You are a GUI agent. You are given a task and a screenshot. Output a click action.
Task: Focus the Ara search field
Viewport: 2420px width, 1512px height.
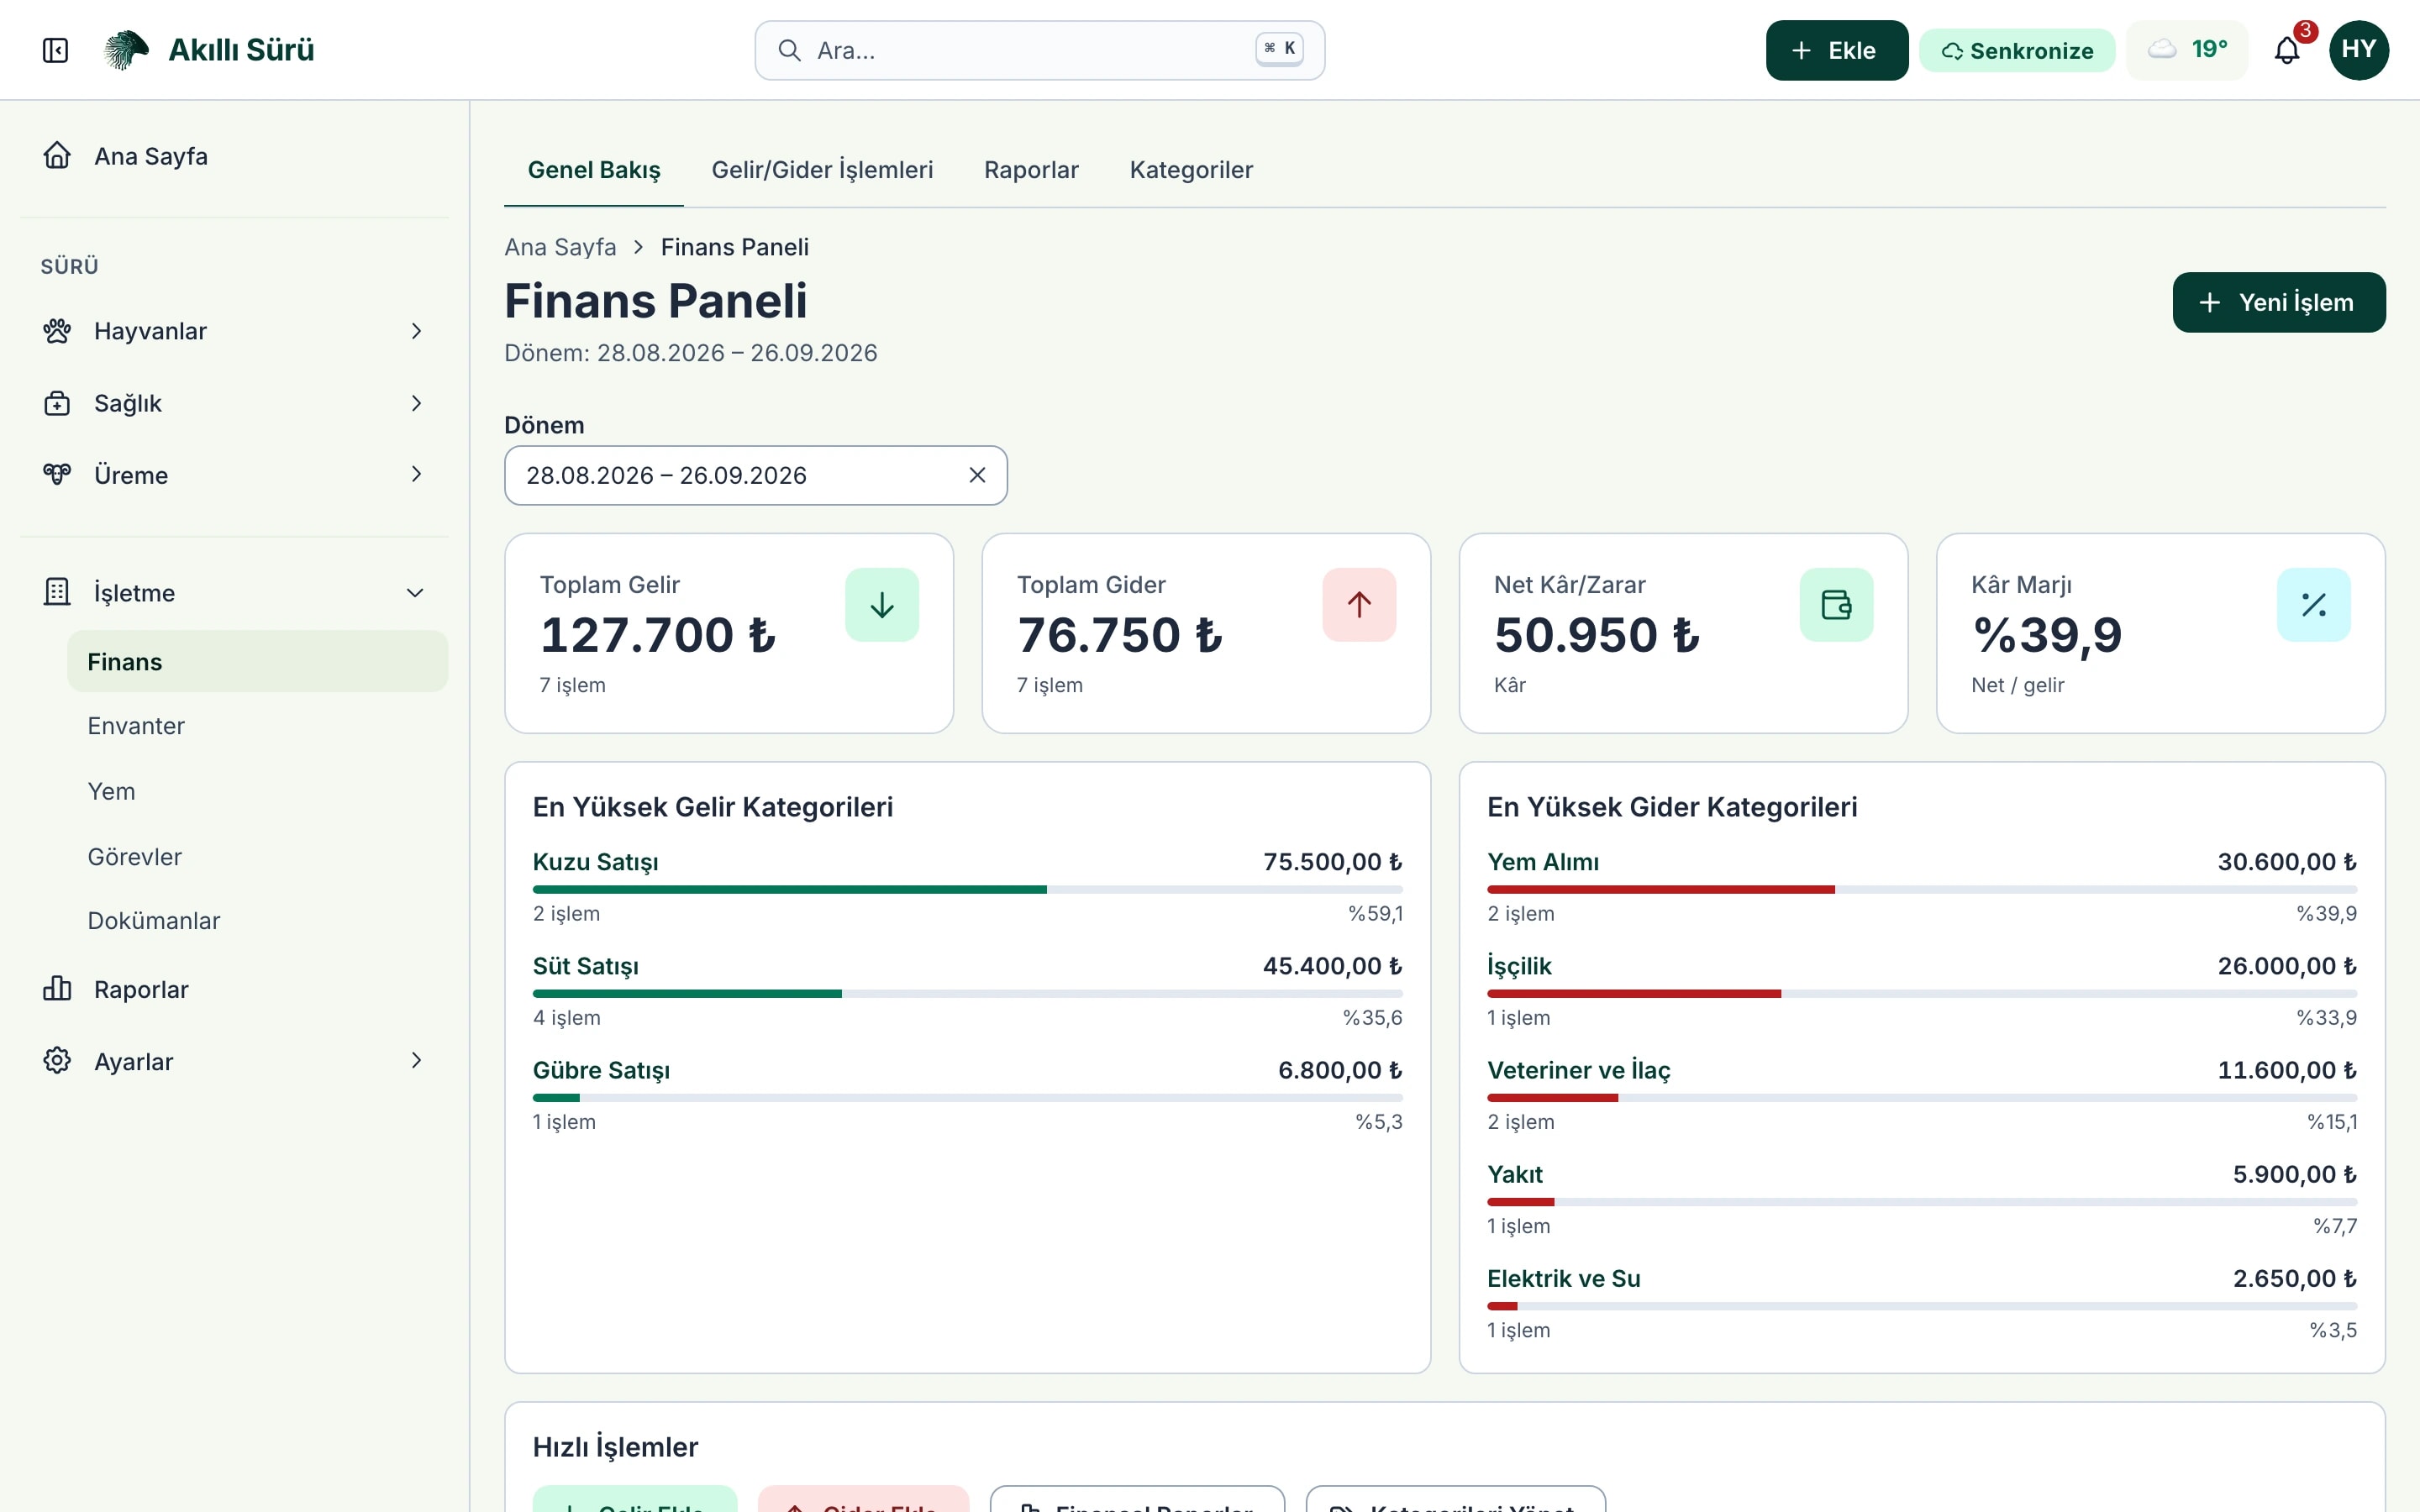[1039, 50]
